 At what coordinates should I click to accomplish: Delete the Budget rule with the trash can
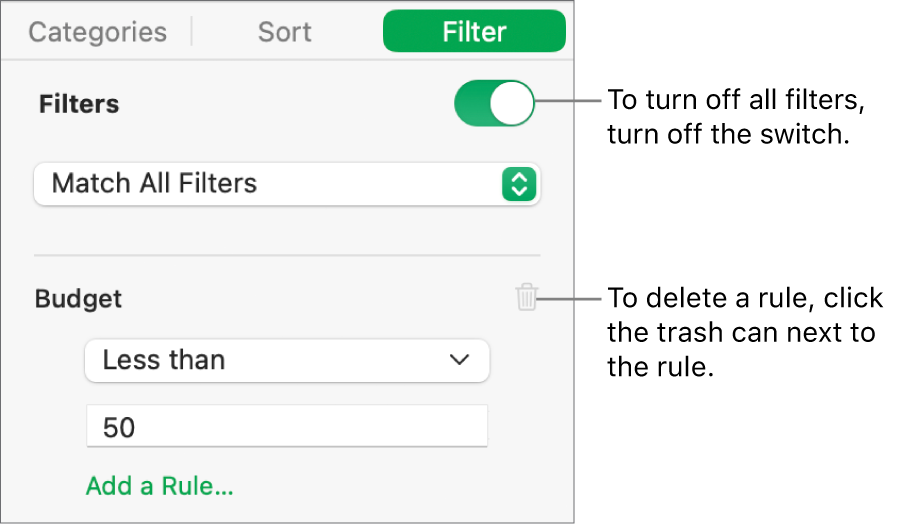point(527,297)
